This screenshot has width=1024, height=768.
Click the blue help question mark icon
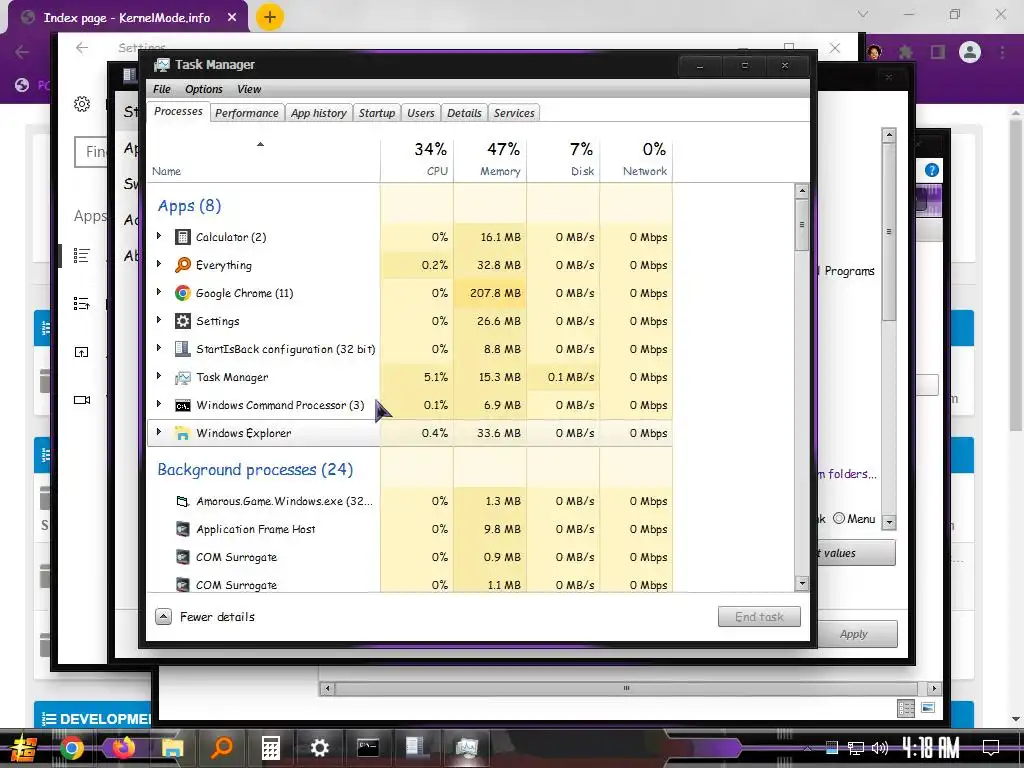pyautogui.click(x=932, y=170)
